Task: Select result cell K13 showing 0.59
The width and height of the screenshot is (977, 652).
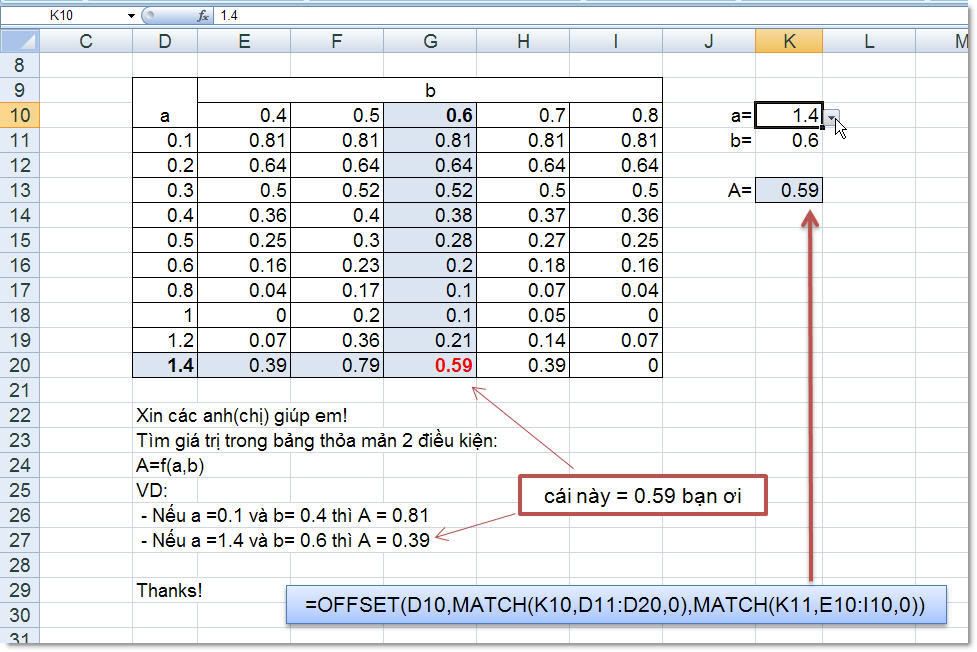Action: (x=789, y=190)
